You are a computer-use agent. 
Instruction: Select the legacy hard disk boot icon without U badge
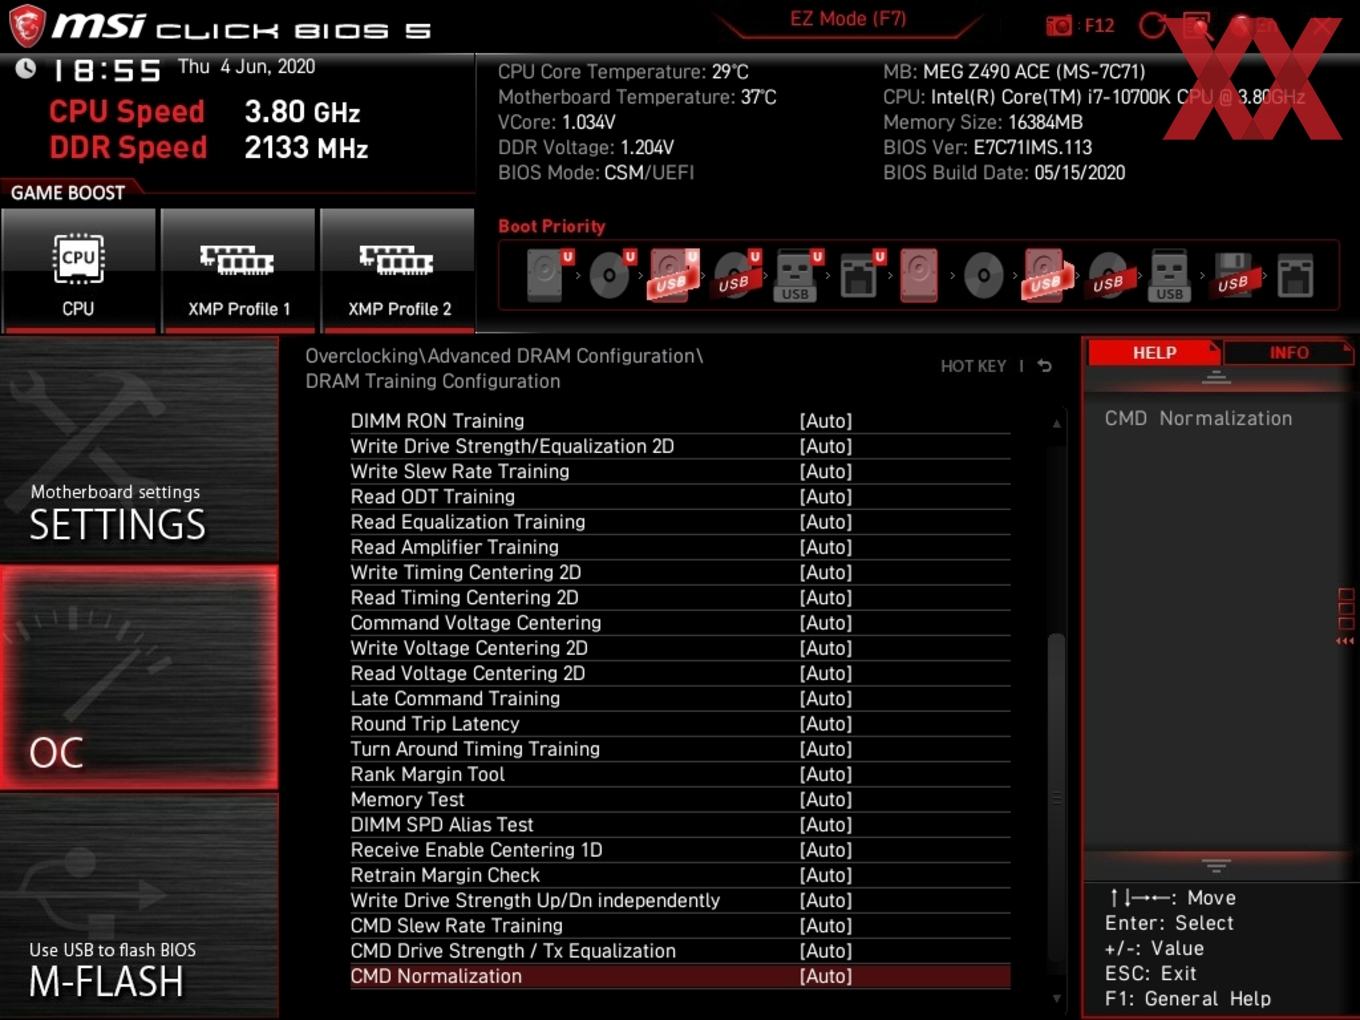919,275
